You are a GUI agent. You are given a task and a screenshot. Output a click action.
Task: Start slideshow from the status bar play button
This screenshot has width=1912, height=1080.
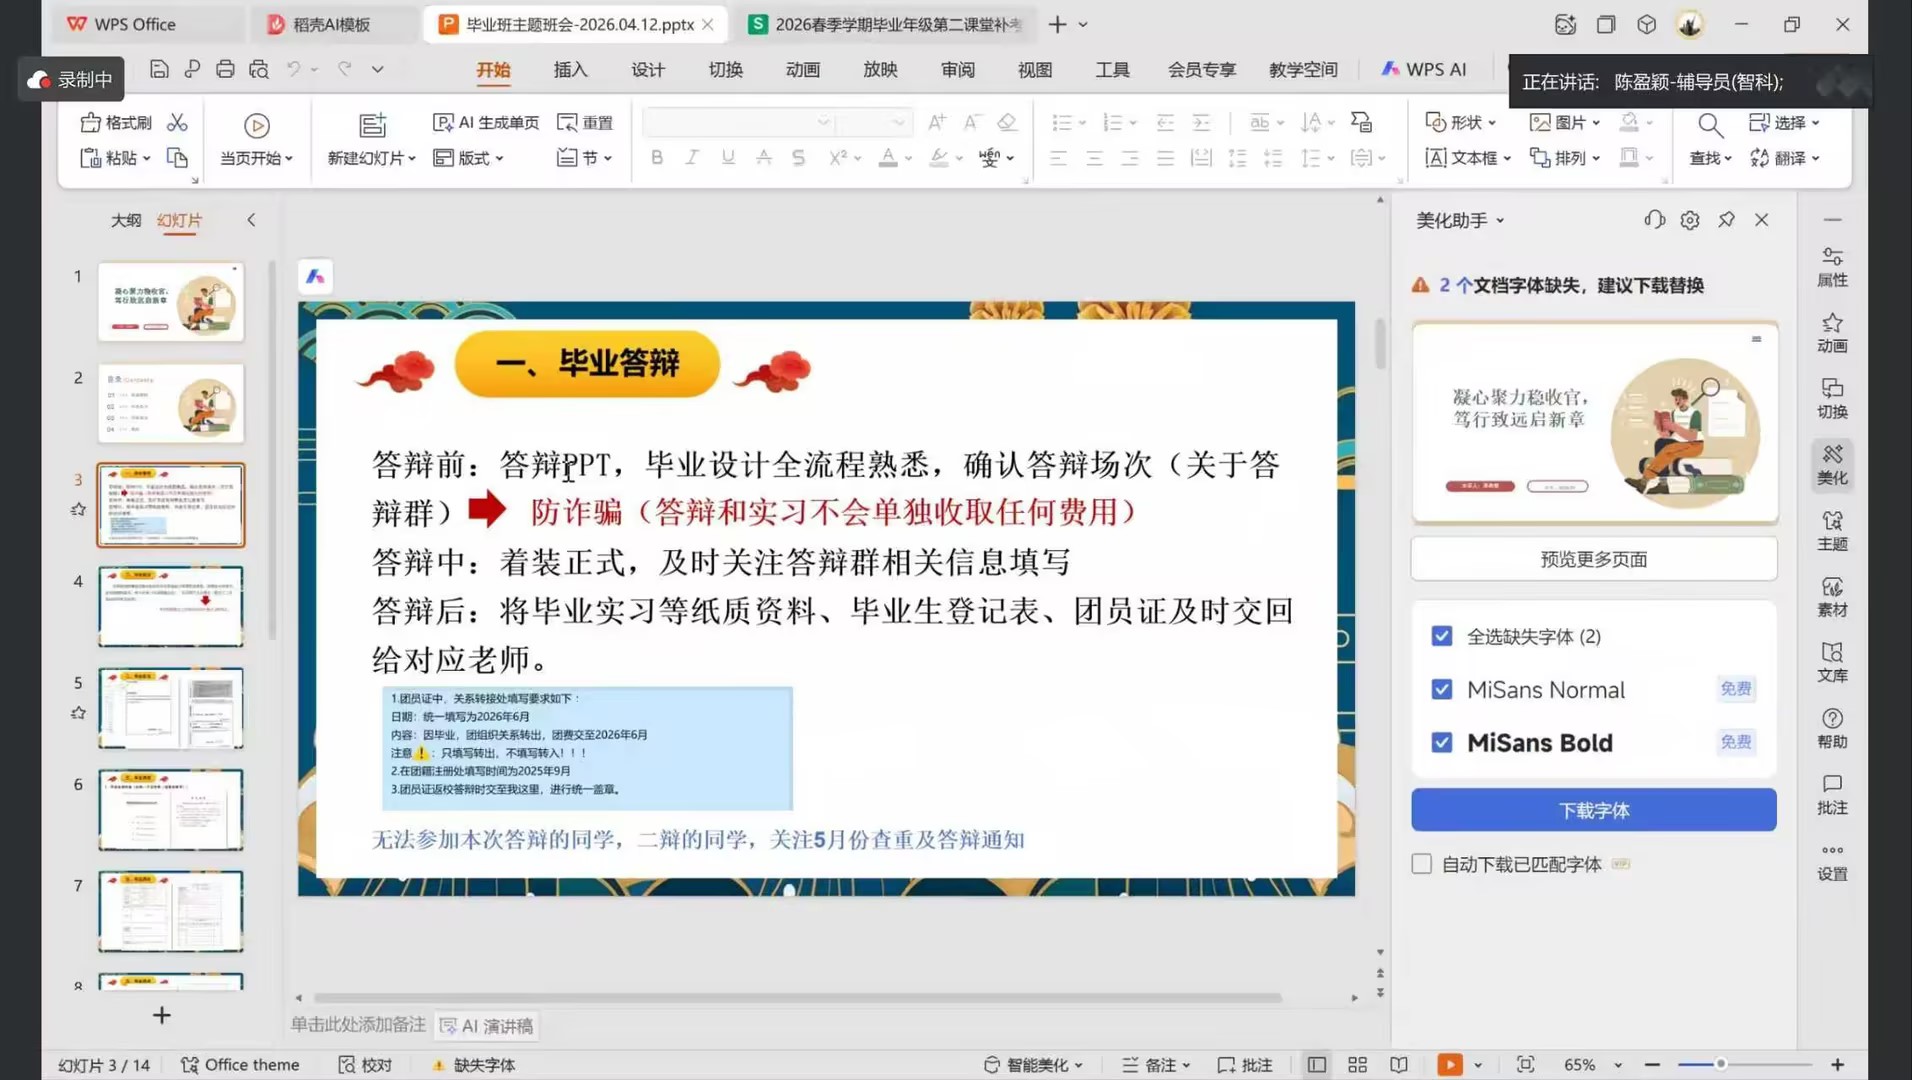(x=1449, y=1065)
